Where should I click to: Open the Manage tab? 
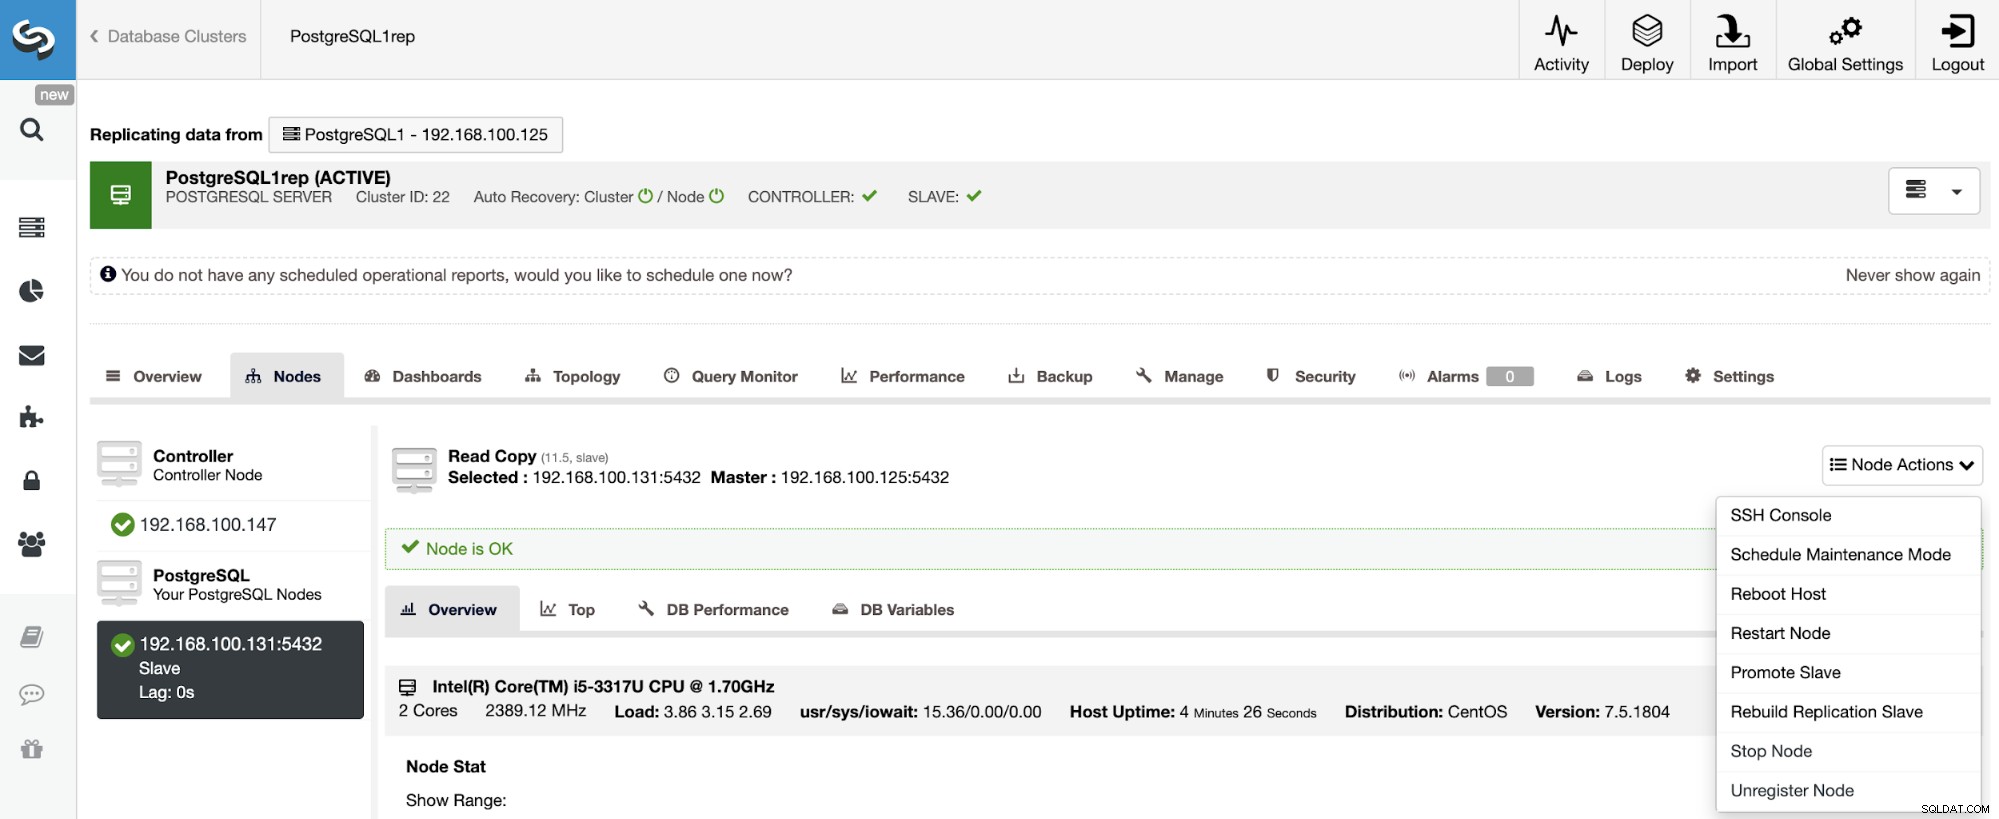[1180, 376]
